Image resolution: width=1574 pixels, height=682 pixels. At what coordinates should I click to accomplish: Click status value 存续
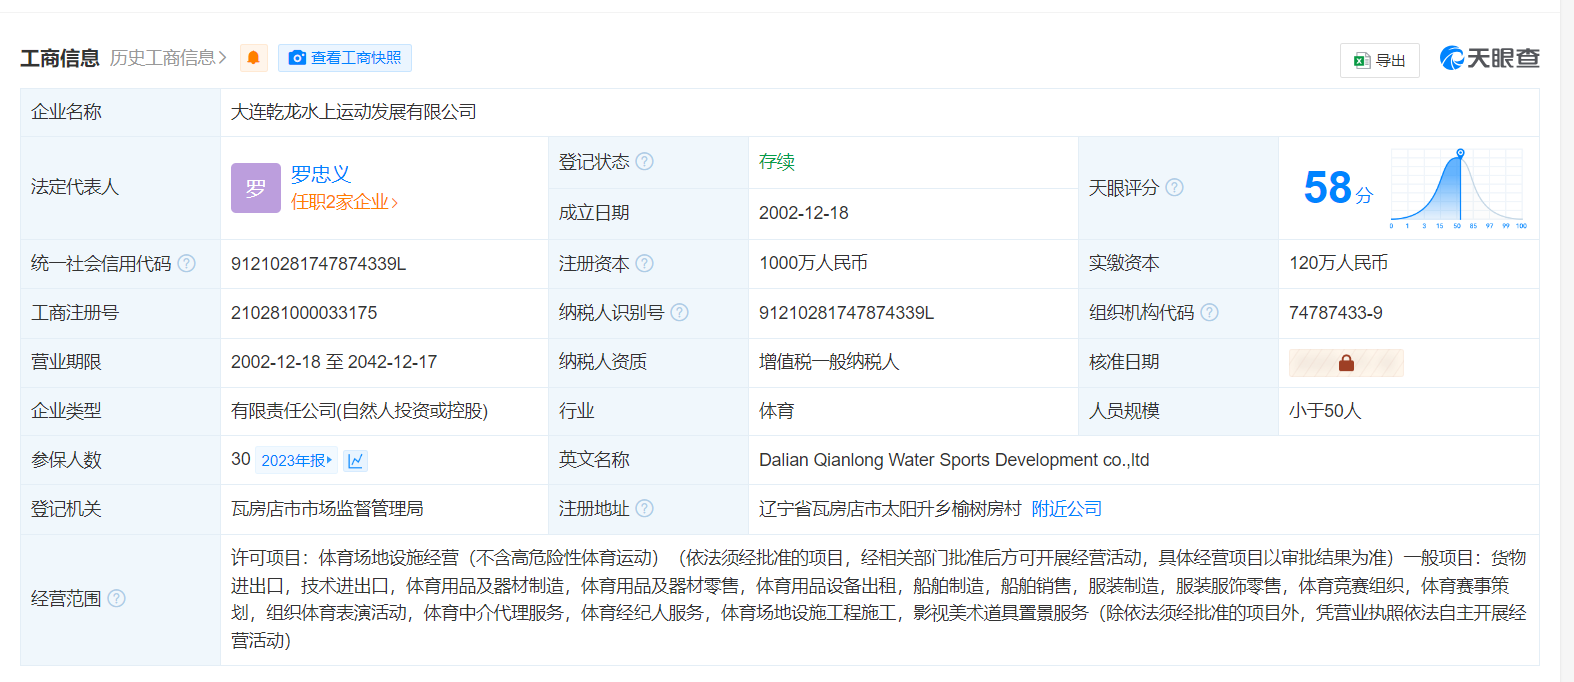[x=777, y=162]
